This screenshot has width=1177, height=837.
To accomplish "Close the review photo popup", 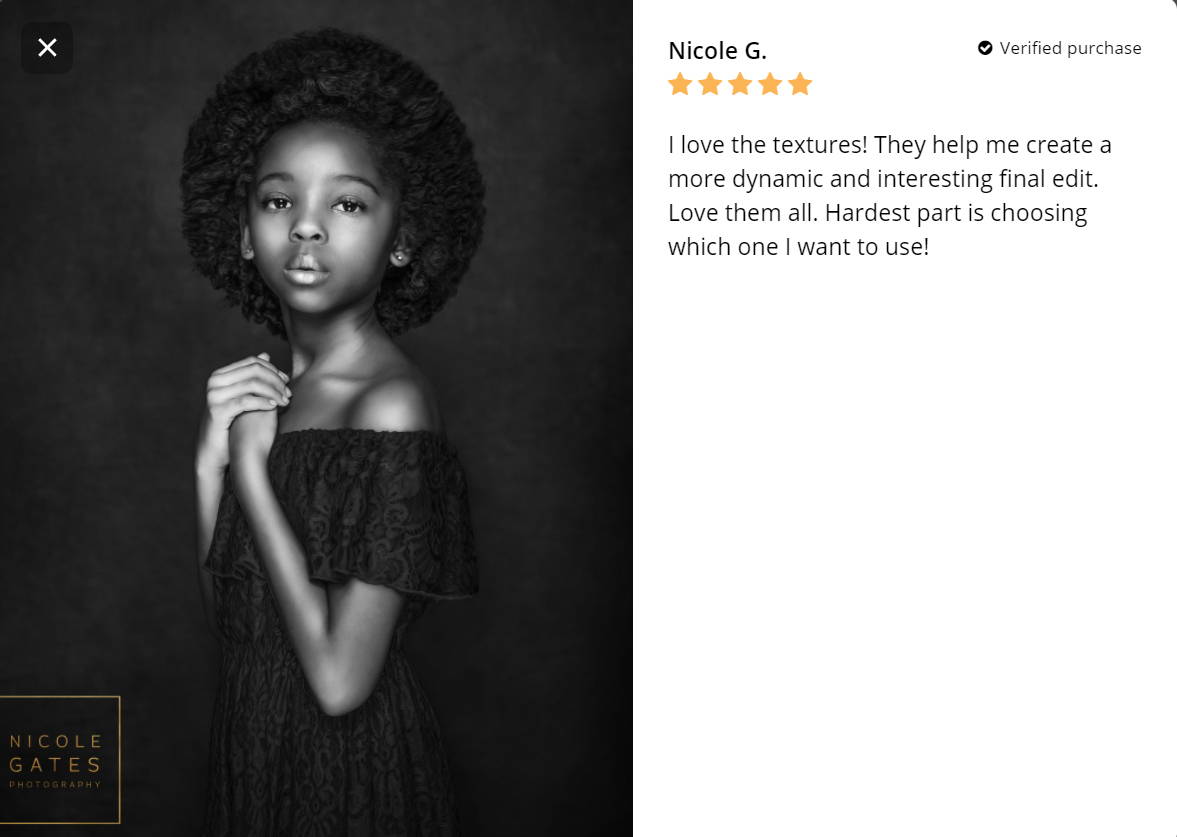I will tap(47, 48).
